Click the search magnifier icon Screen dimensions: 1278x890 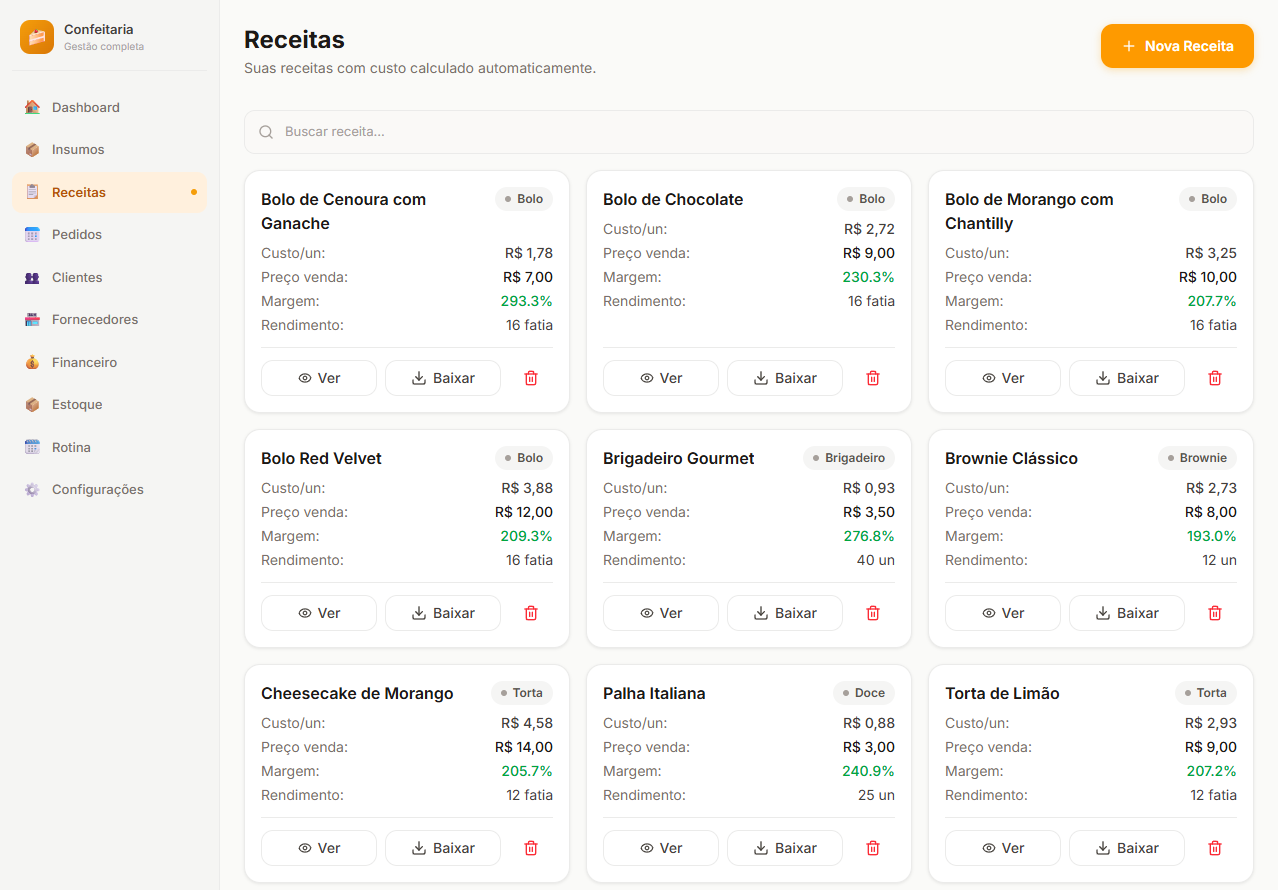pyautogui.click(x=266, y=131)
